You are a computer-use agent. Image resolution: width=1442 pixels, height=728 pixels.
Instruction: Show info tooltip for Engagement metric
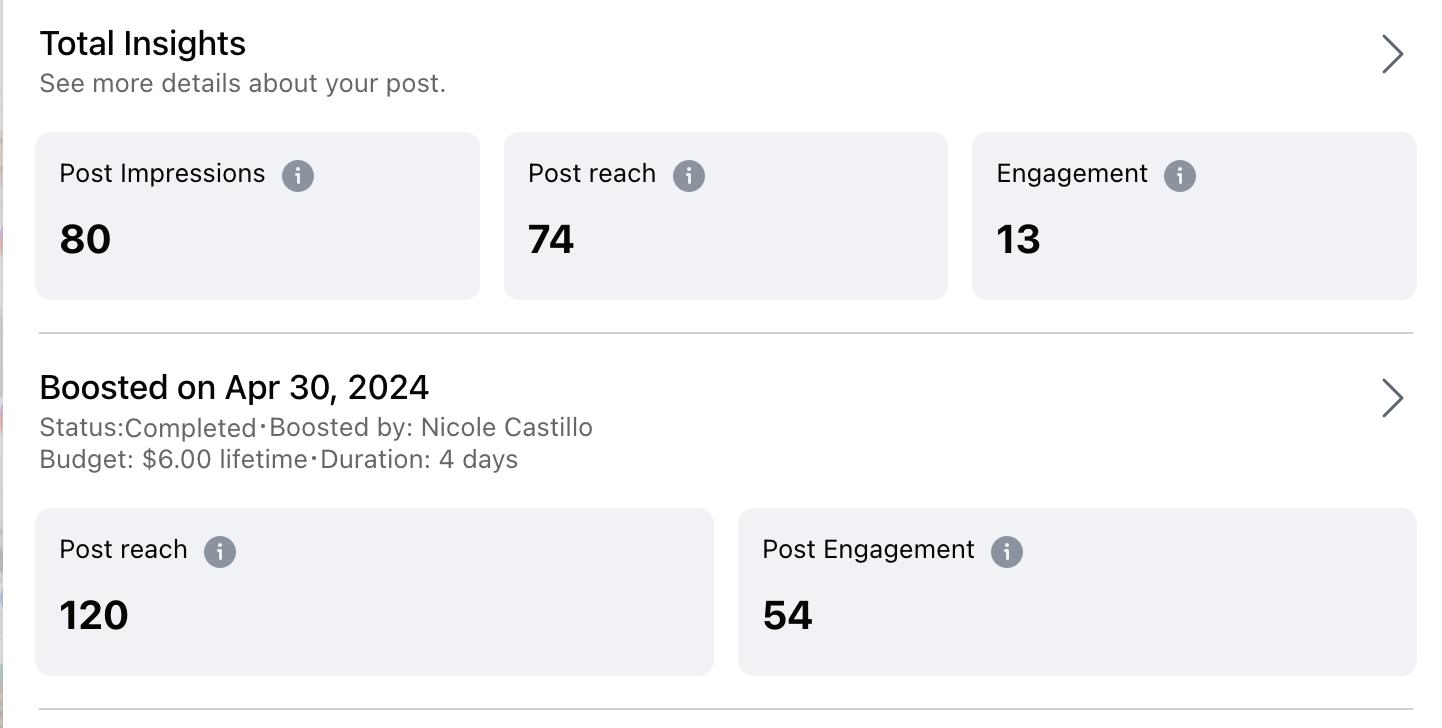(x=1180, y=176)
